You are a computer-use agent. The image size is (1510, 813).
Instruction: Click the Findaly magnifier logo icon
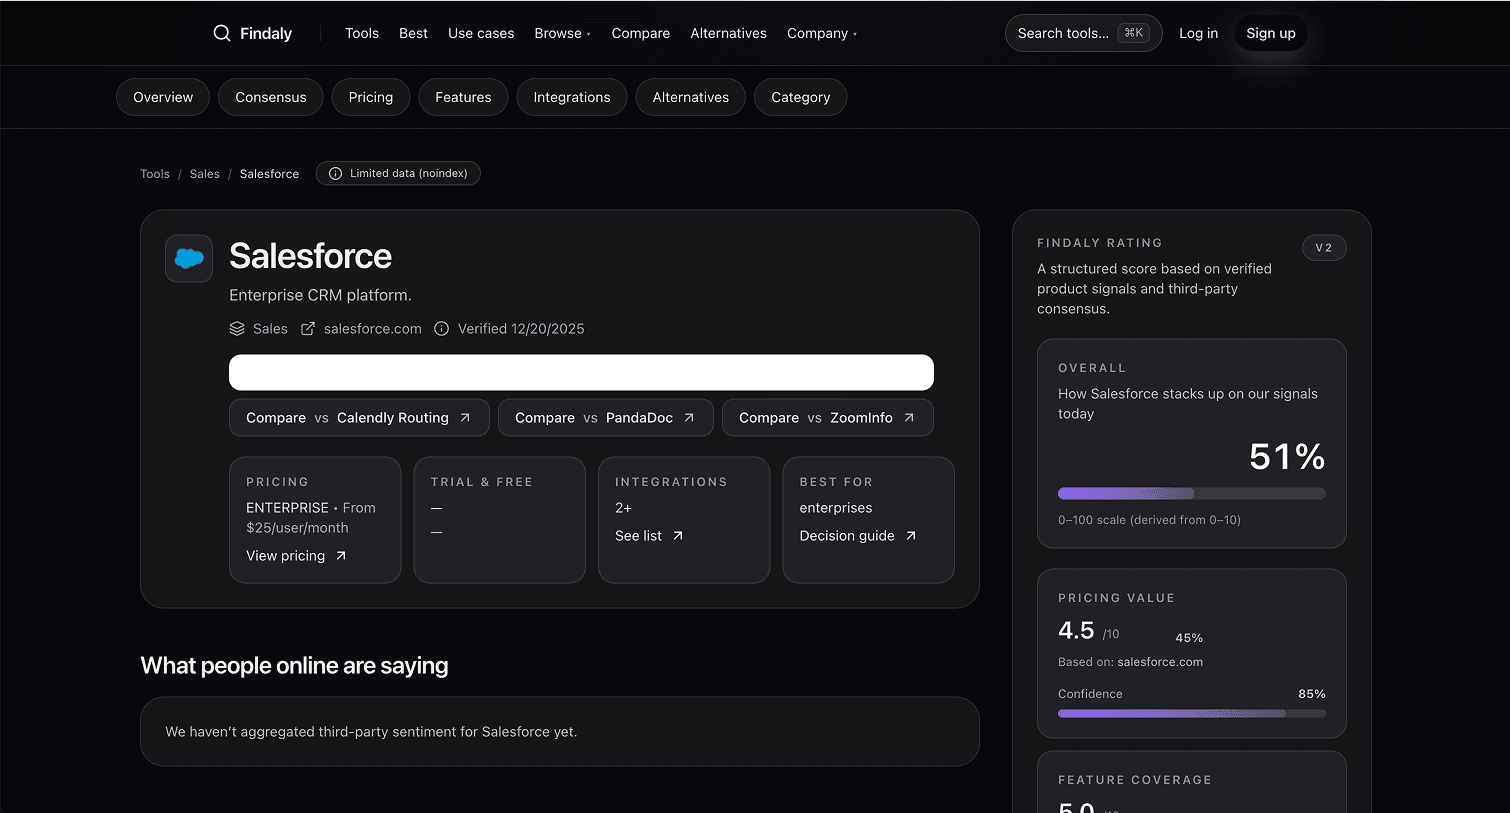(x=222, y=33)
